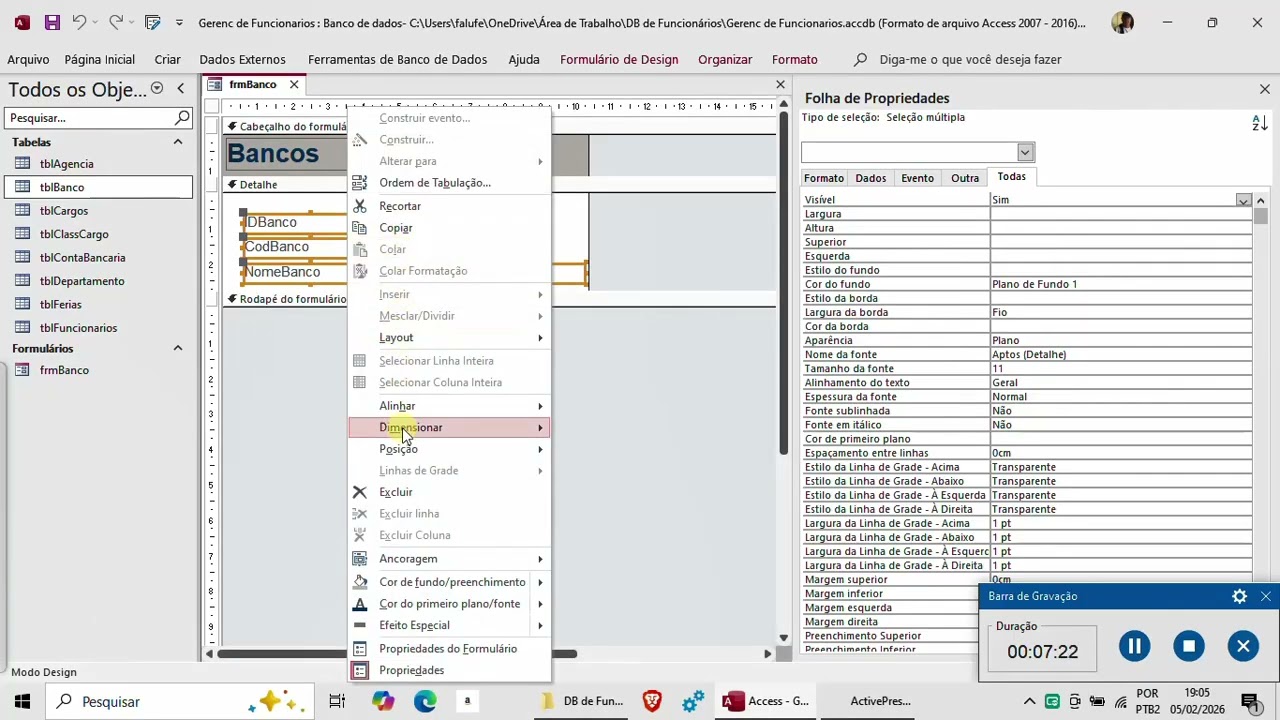Click the Windows taskbar Pesquisar box
1280x720 pixels.
tap(180, 701)
